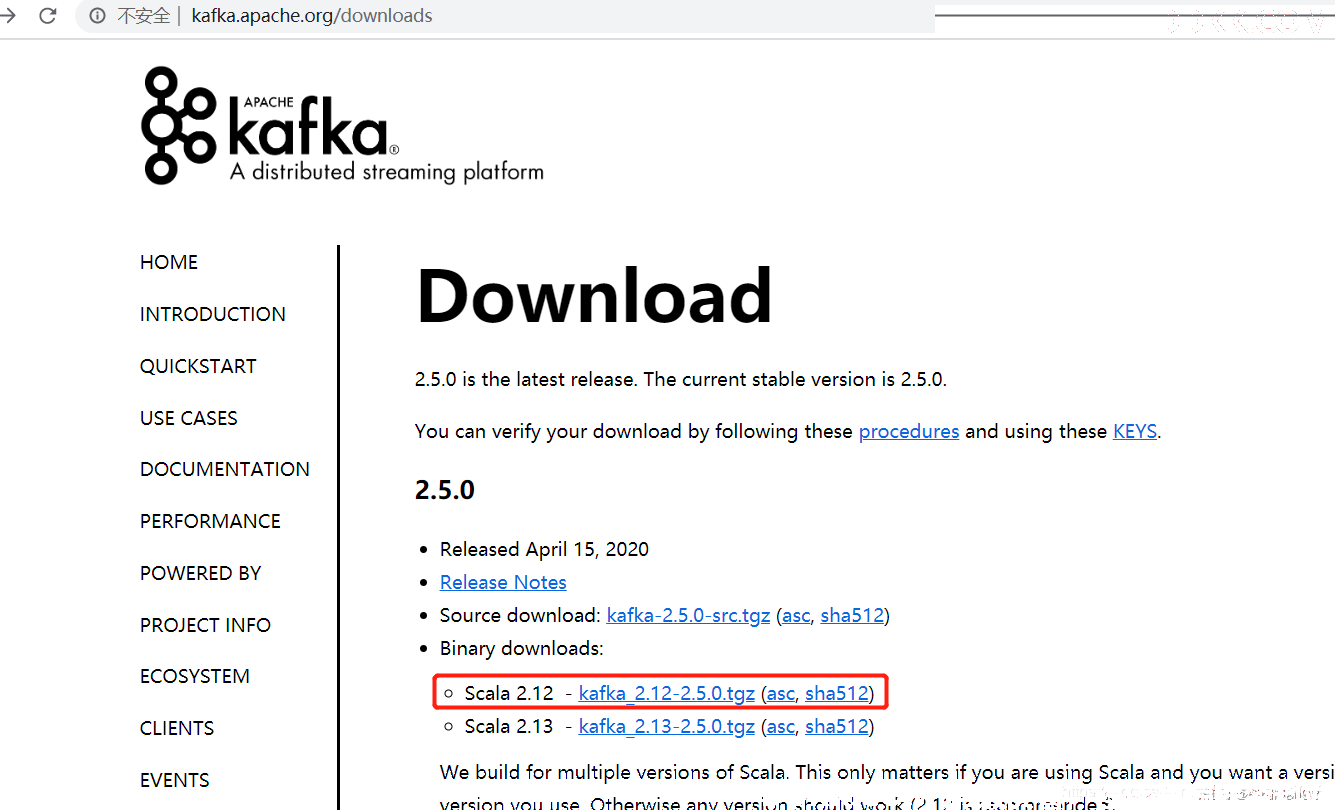Open the HOME menu item
This screenshot has height=810, width=1335.
(169, 262)
